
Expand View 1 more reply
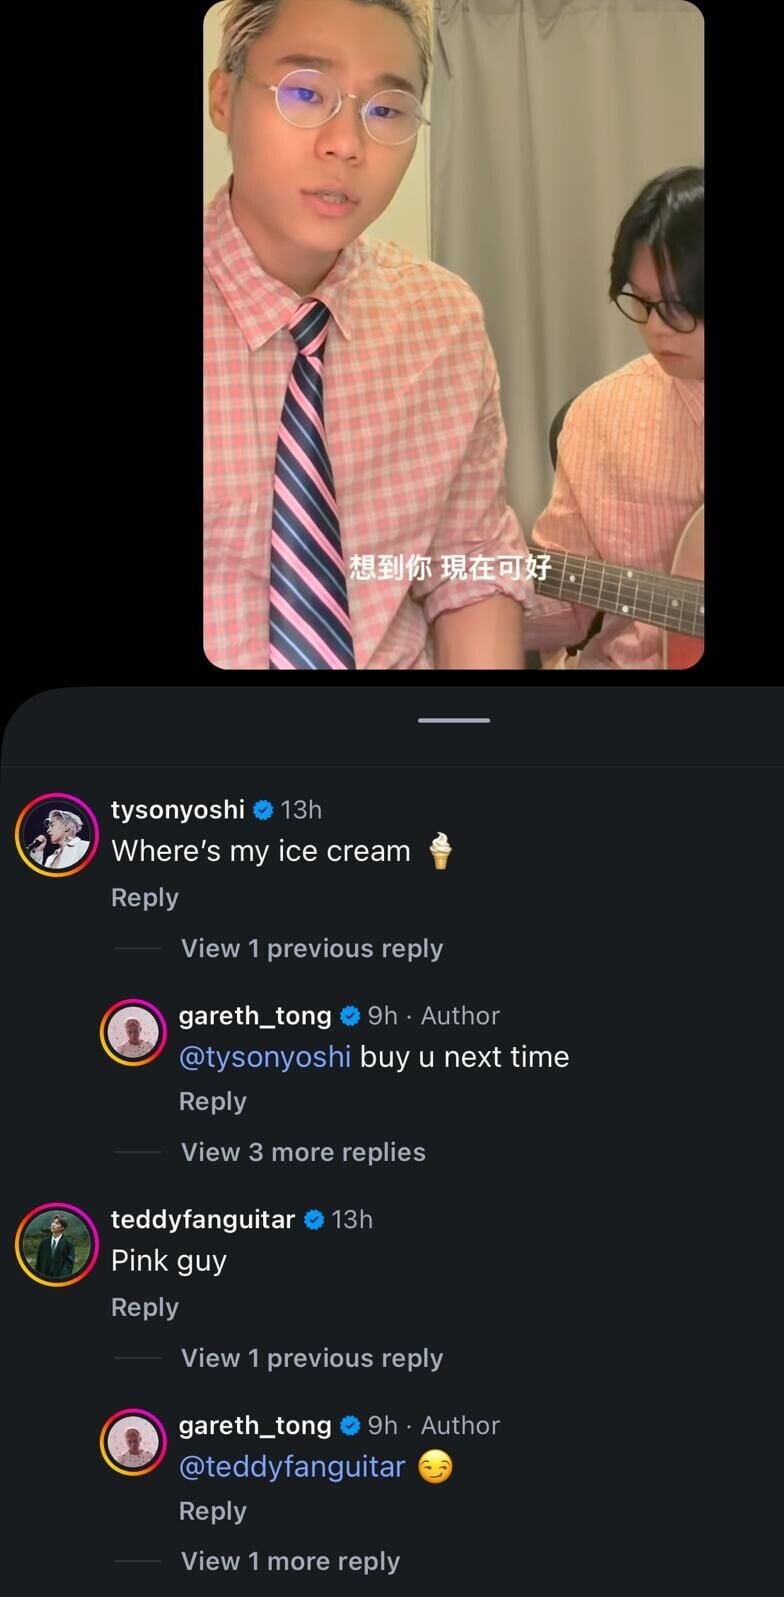(x=290, y=1561)
